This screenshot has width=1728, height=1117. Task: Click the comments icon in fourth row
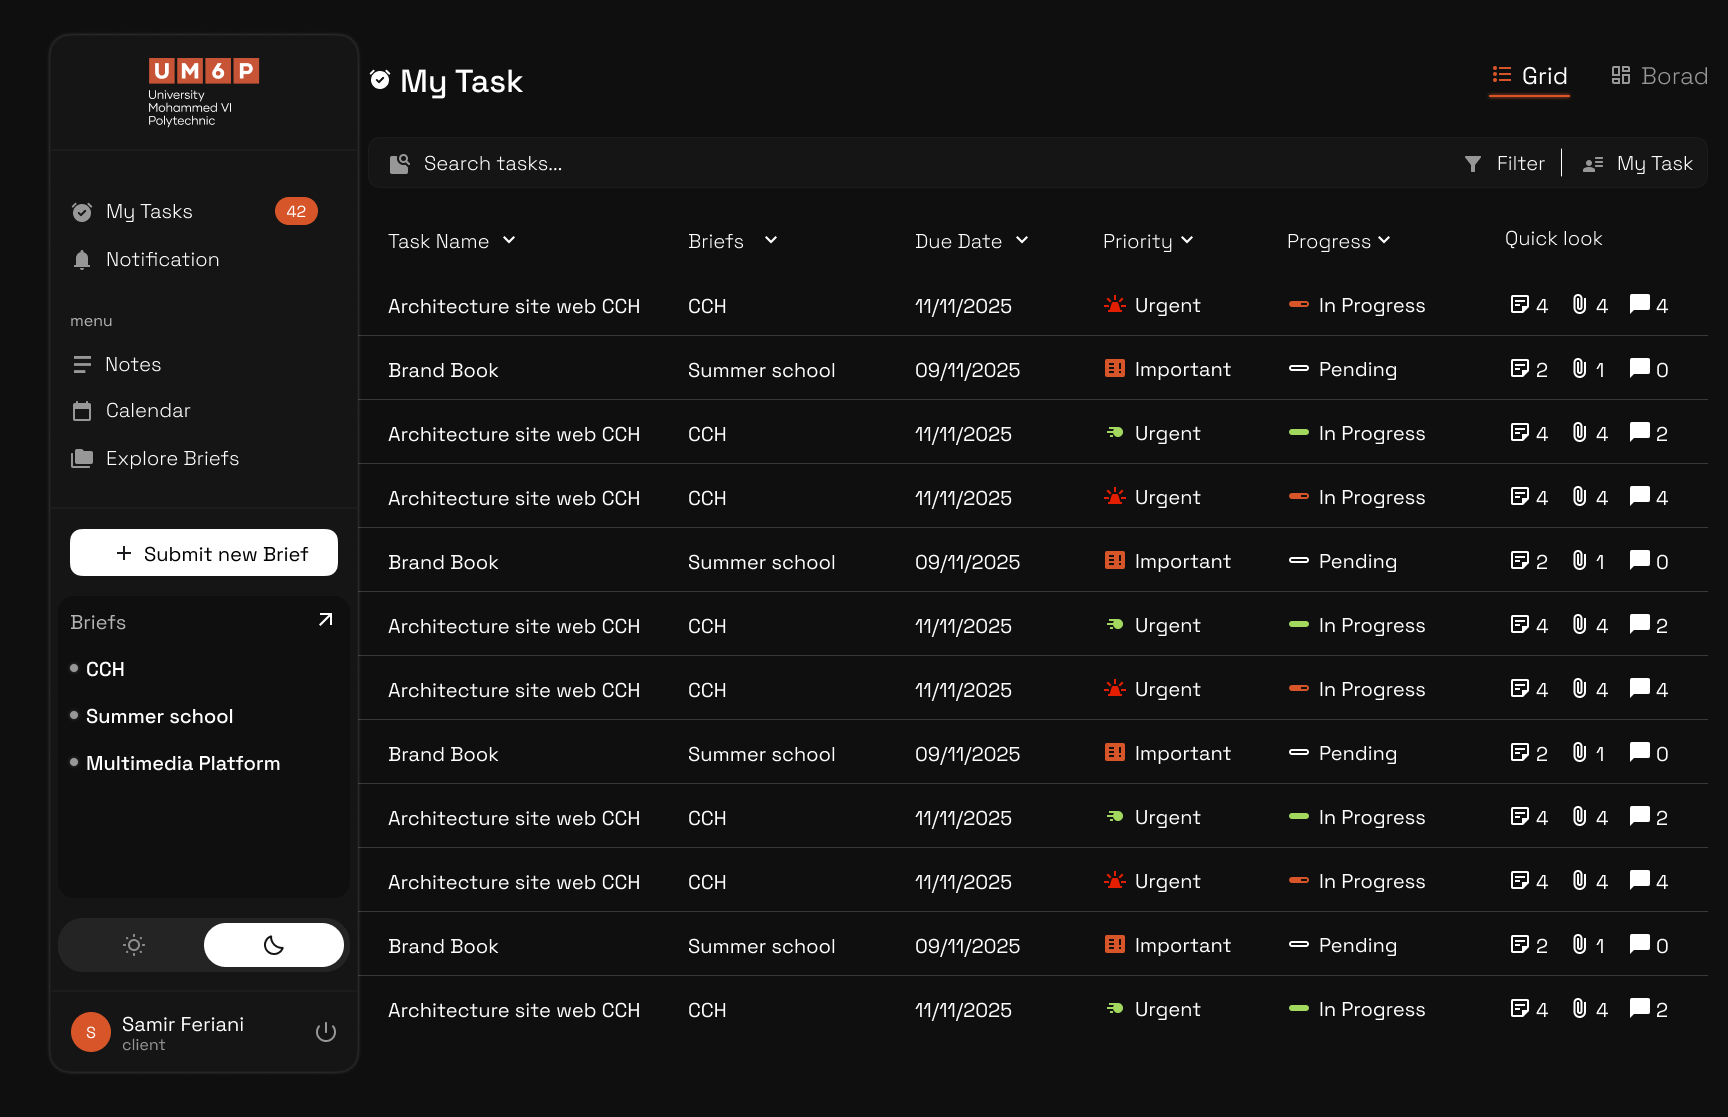point(1640,496)
